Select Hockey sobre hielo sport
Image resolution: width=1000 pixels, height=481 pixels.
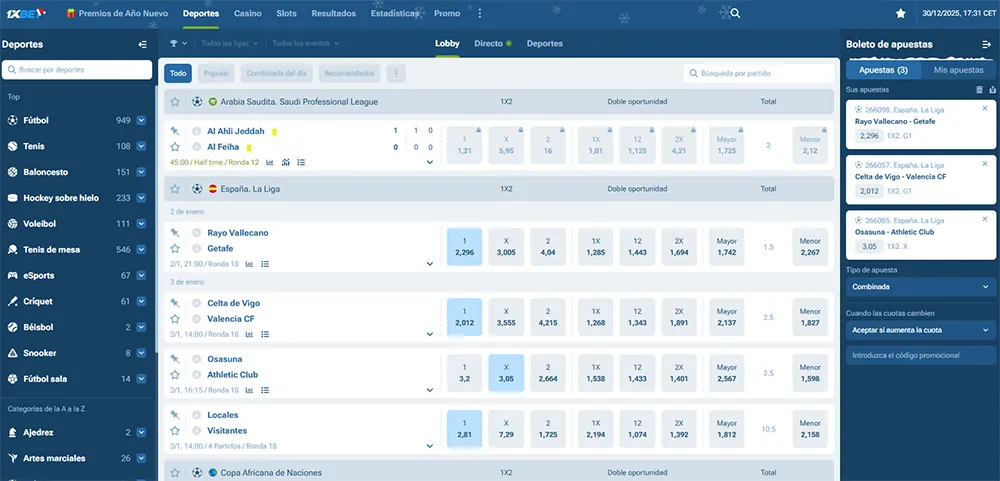click(x=61, y=198)
